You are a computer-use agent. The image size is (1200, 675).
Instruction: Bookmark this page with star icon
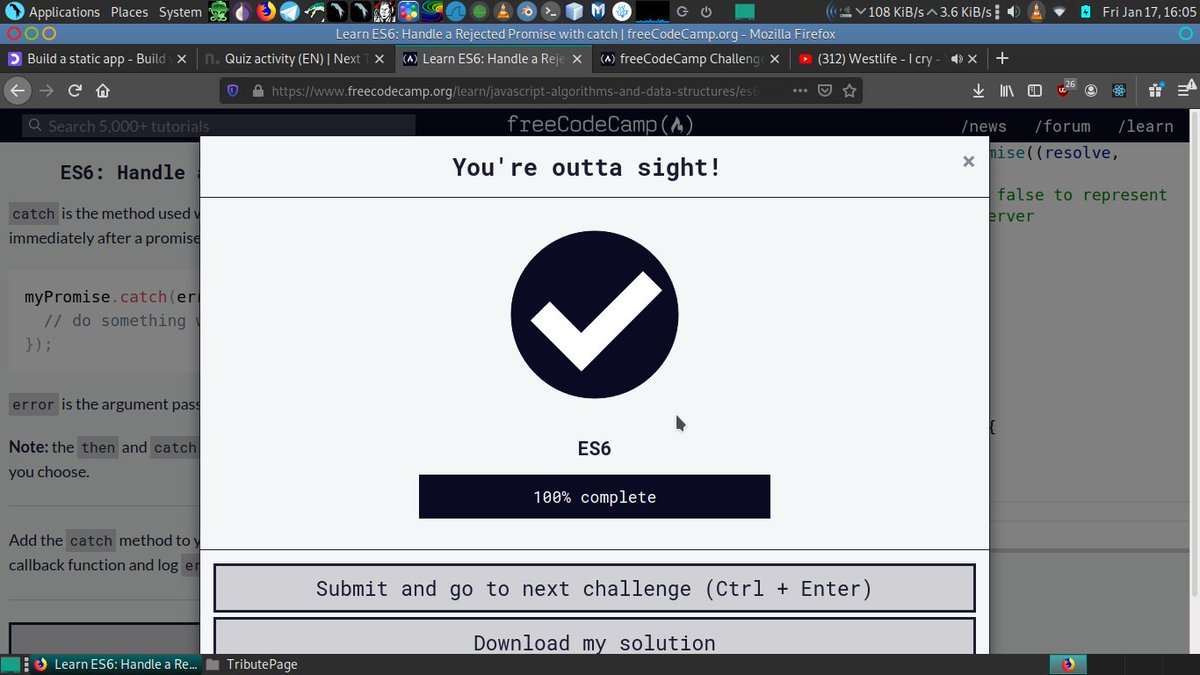coord(849,91)
